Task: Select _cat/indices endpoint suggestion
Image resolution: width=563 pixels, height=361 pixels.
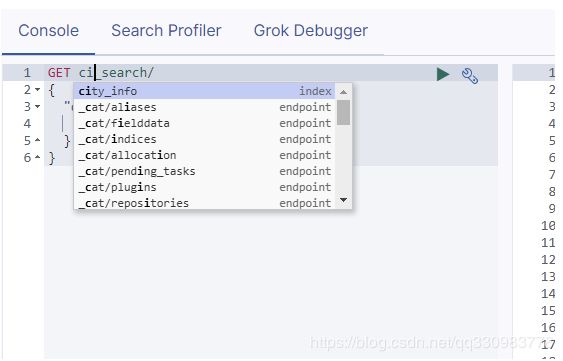Action: coord(205,139)
